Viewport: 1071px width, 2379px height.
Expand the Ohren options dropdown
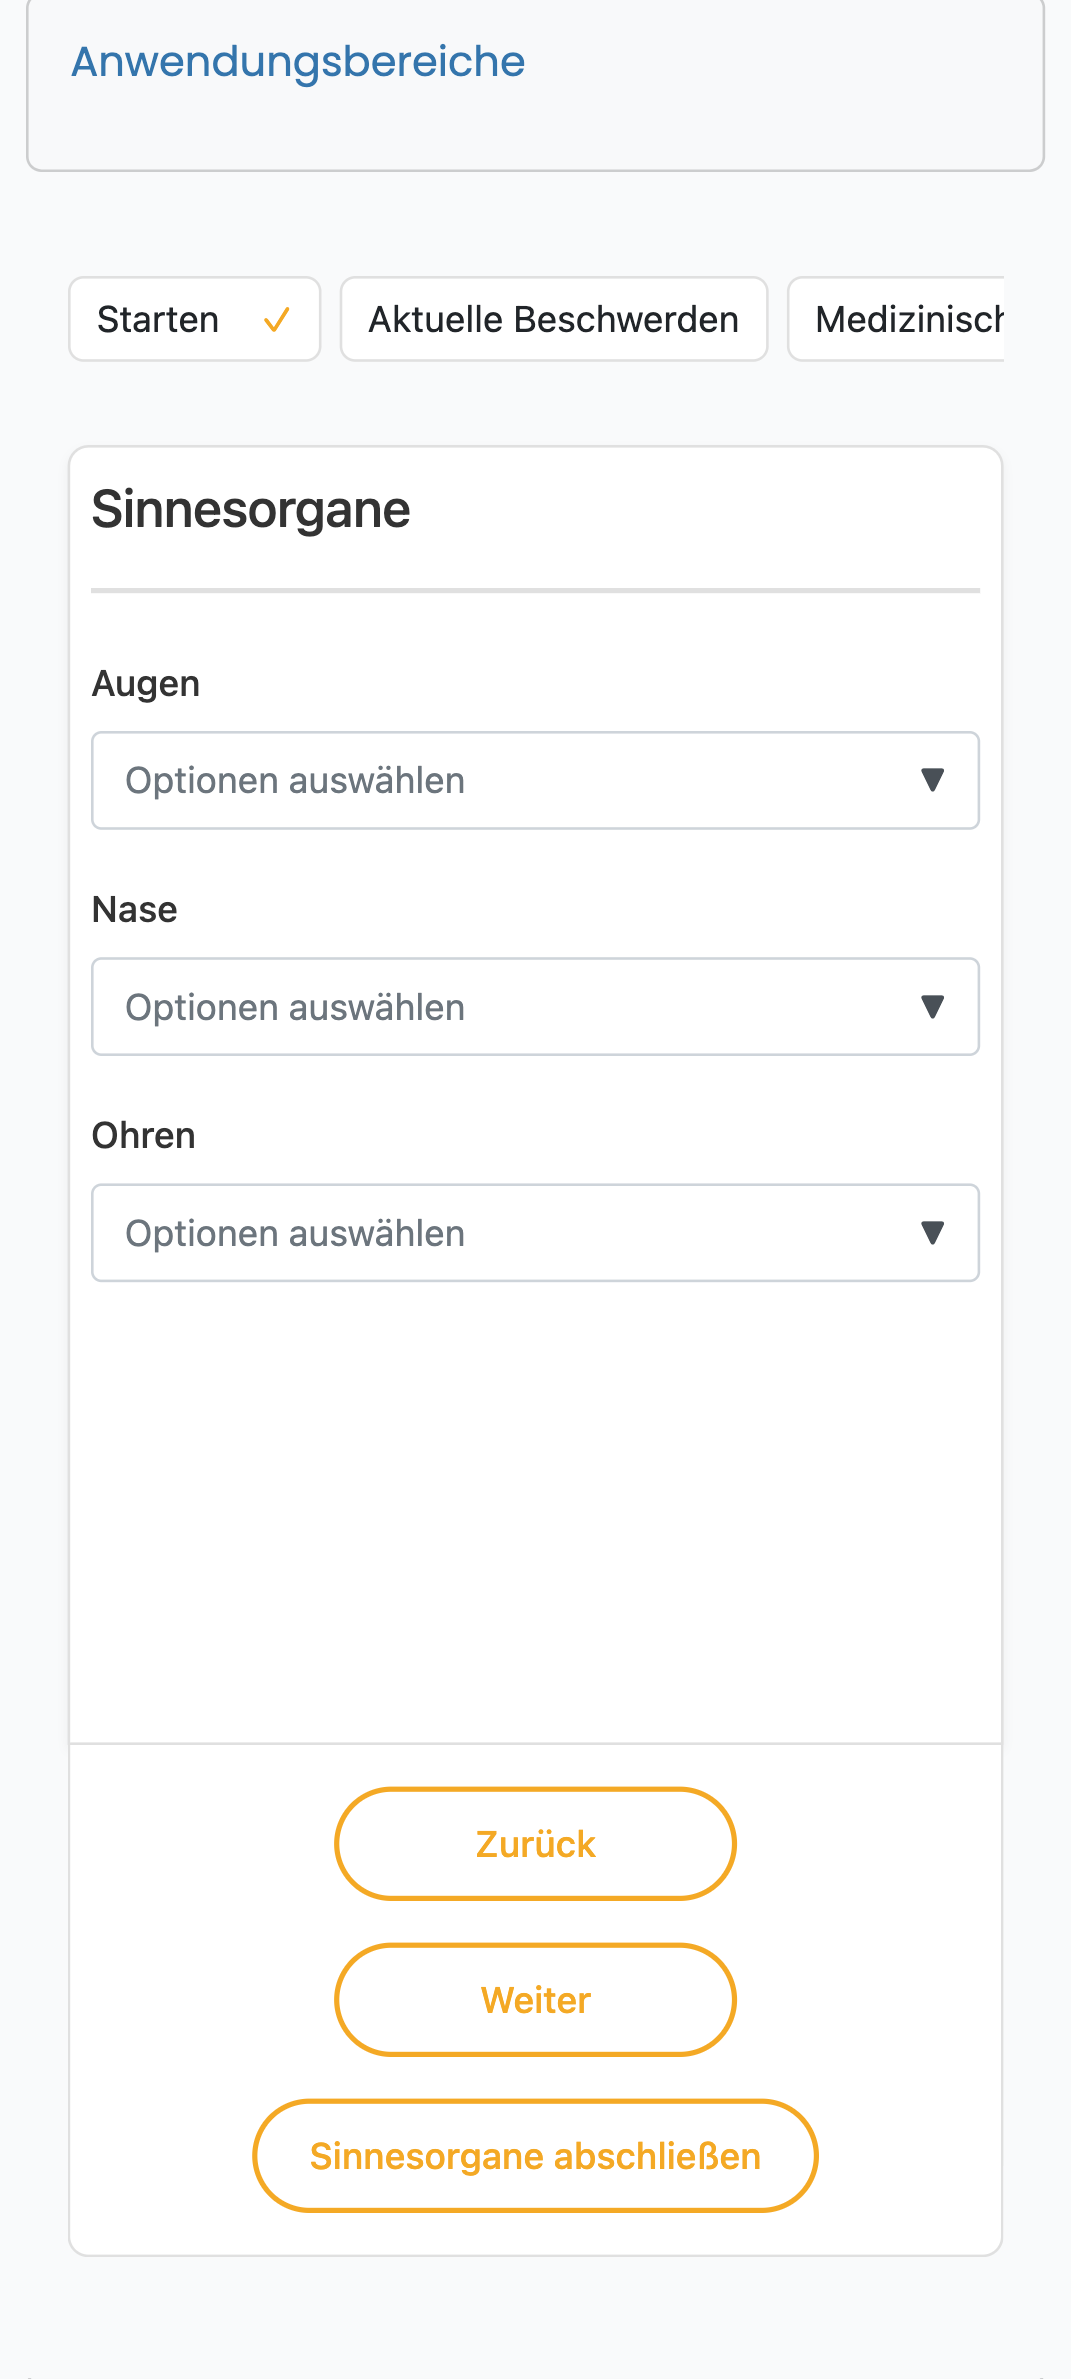535,1233
